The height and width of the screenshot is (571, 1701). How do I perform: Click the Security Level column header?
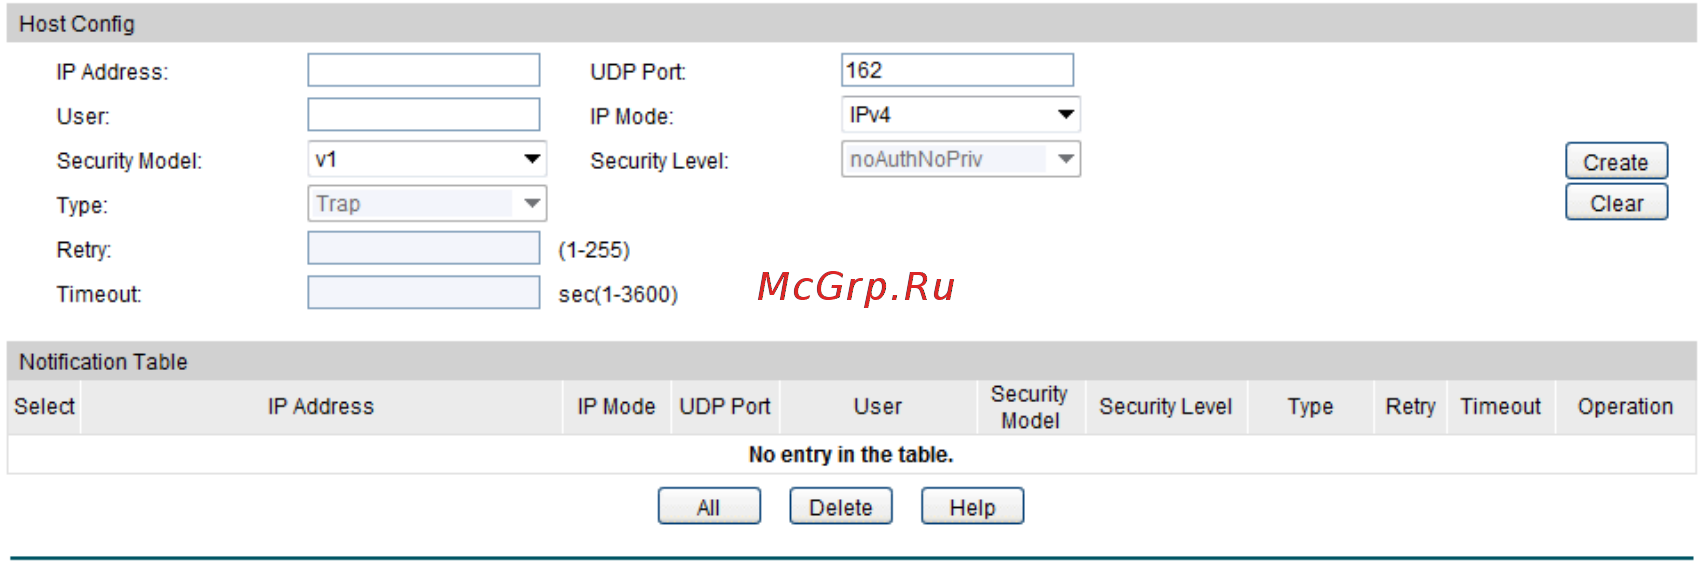pyautogui.click(x=1166, y=407)
